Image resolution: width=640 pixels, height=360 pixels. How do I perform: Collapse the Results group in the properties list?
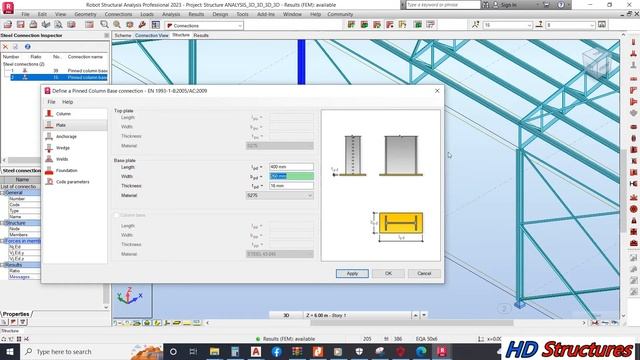[2, 265]
